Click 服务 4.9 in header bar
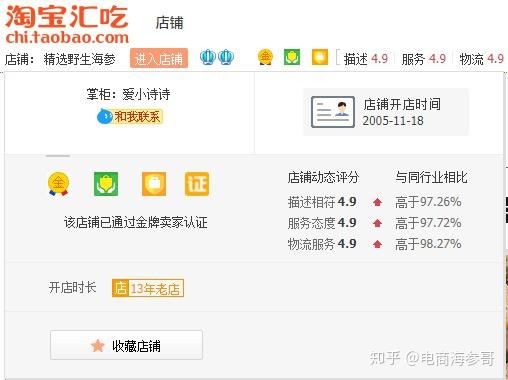Viewport: 508px width, 380px height. click(424, 59)
